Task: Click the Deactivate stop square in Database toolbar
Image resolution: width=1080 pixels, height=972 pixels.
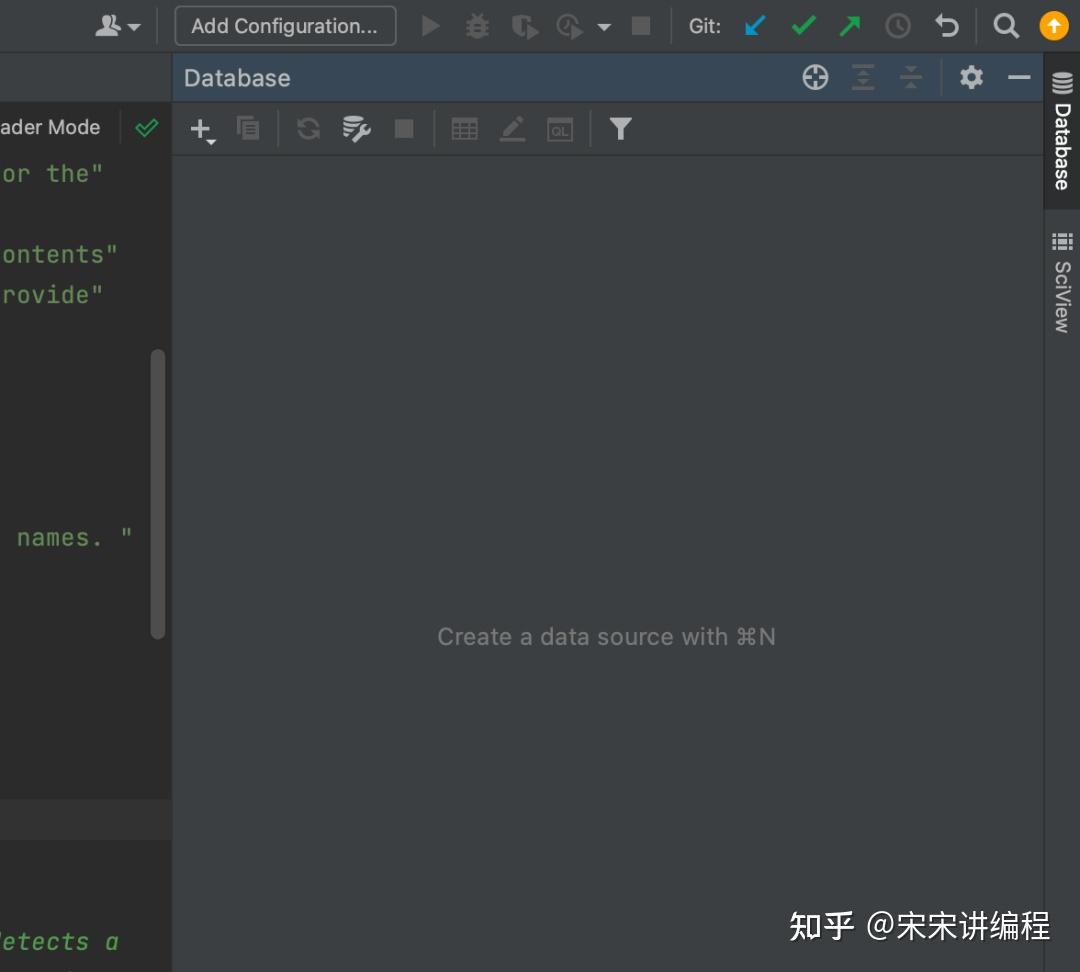Action: (404, 129)
